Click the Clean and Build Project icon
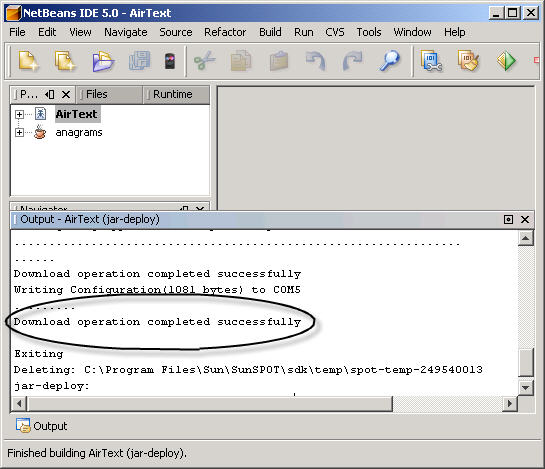545x469 pixels. coord(469,61)
